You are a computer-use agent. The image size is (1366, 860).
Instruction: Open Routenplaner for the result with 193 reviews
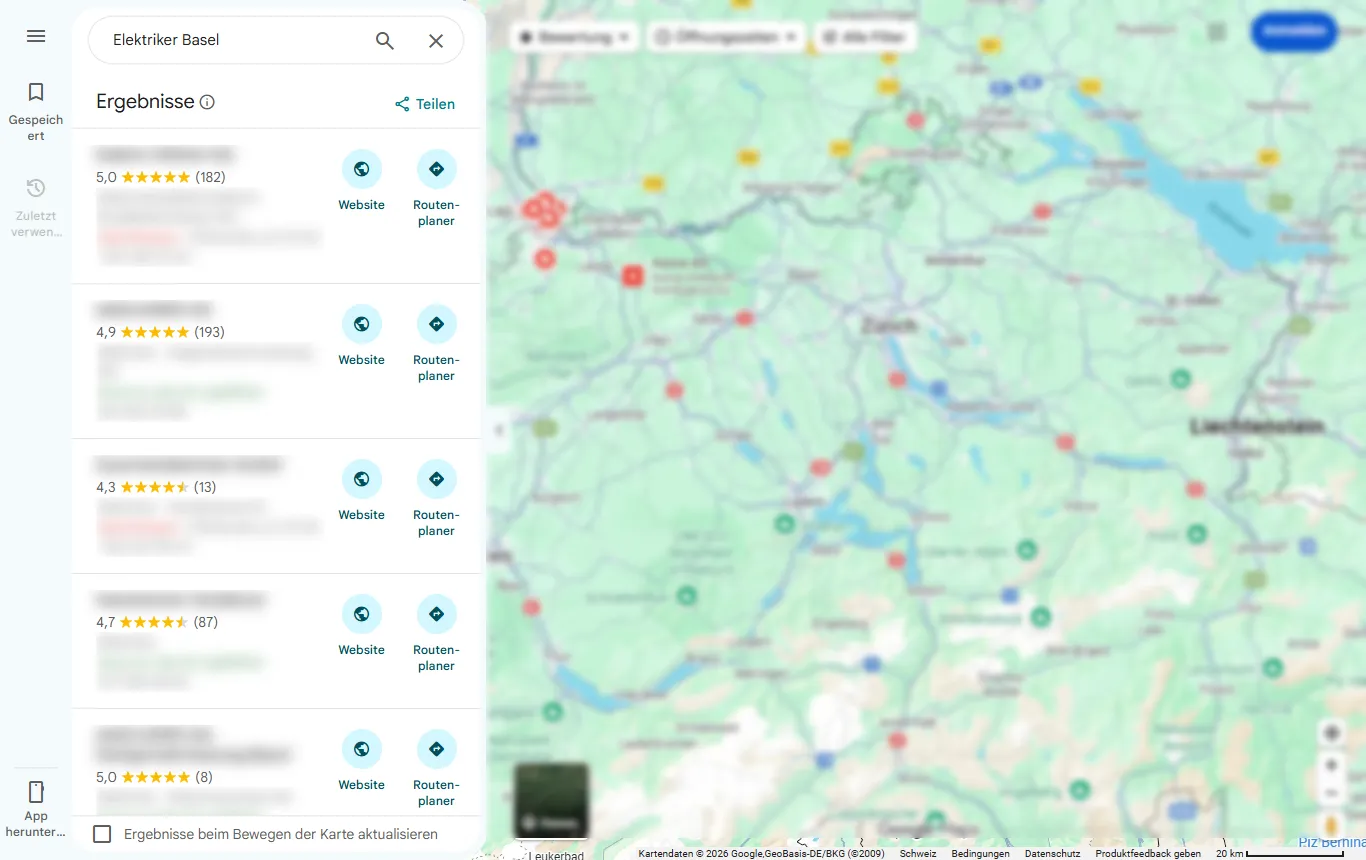click(436, 344)
